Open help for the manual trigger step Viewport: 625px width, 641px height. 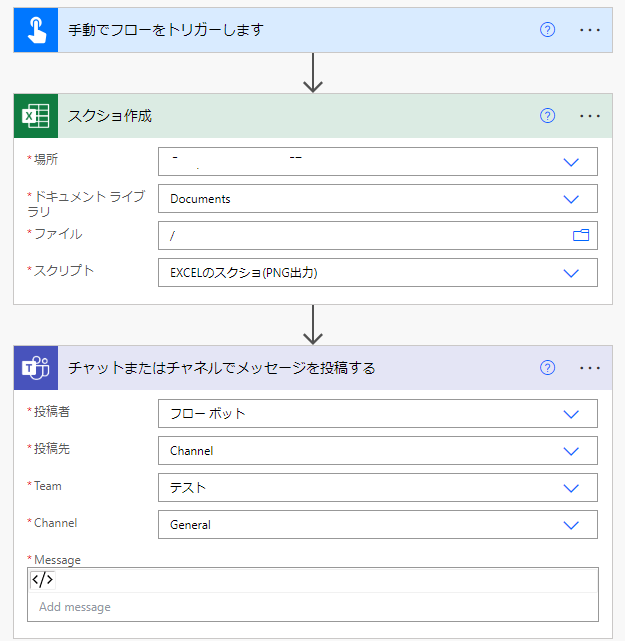tap(547, 30)
